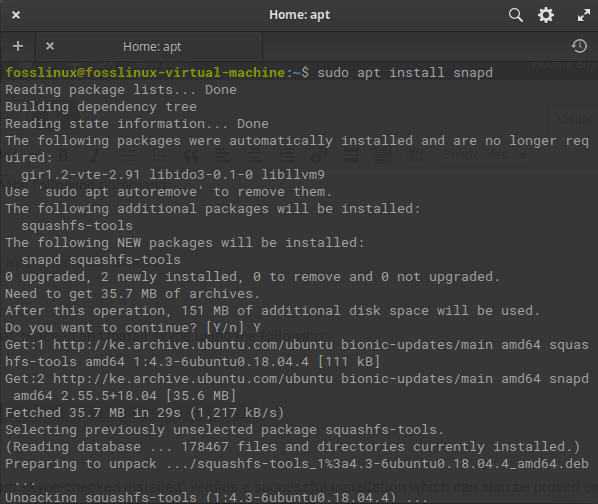Viewport: 598px width, 504px height.
Task: Close the terminal window with the X
Action: click(x=16, y=15)
